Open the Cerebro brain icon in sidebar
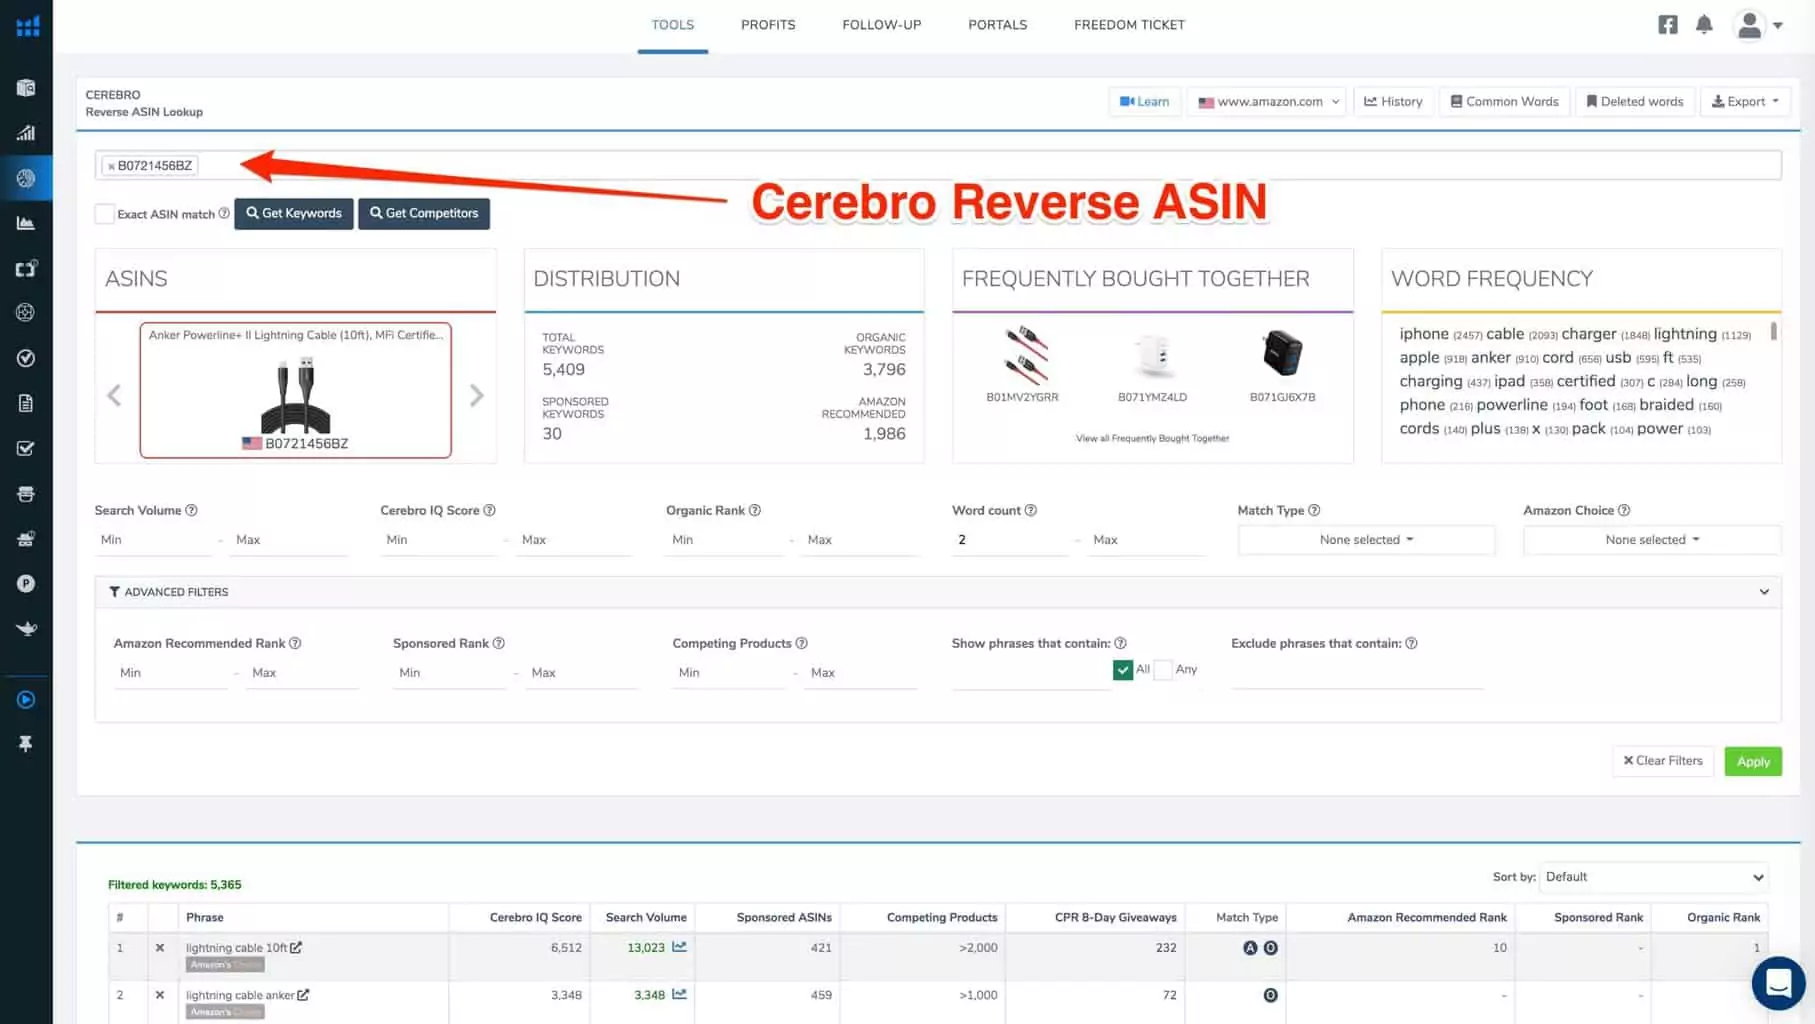 click(26, 178)
